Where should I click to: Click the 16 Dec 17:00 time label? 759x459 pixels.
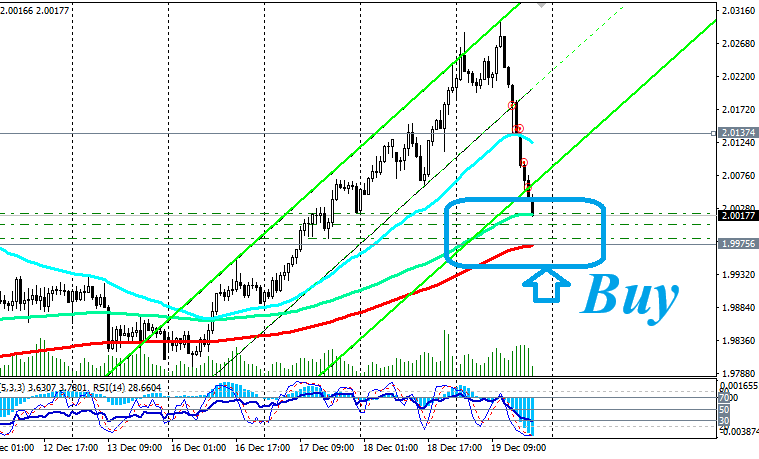tap(262, 447)
